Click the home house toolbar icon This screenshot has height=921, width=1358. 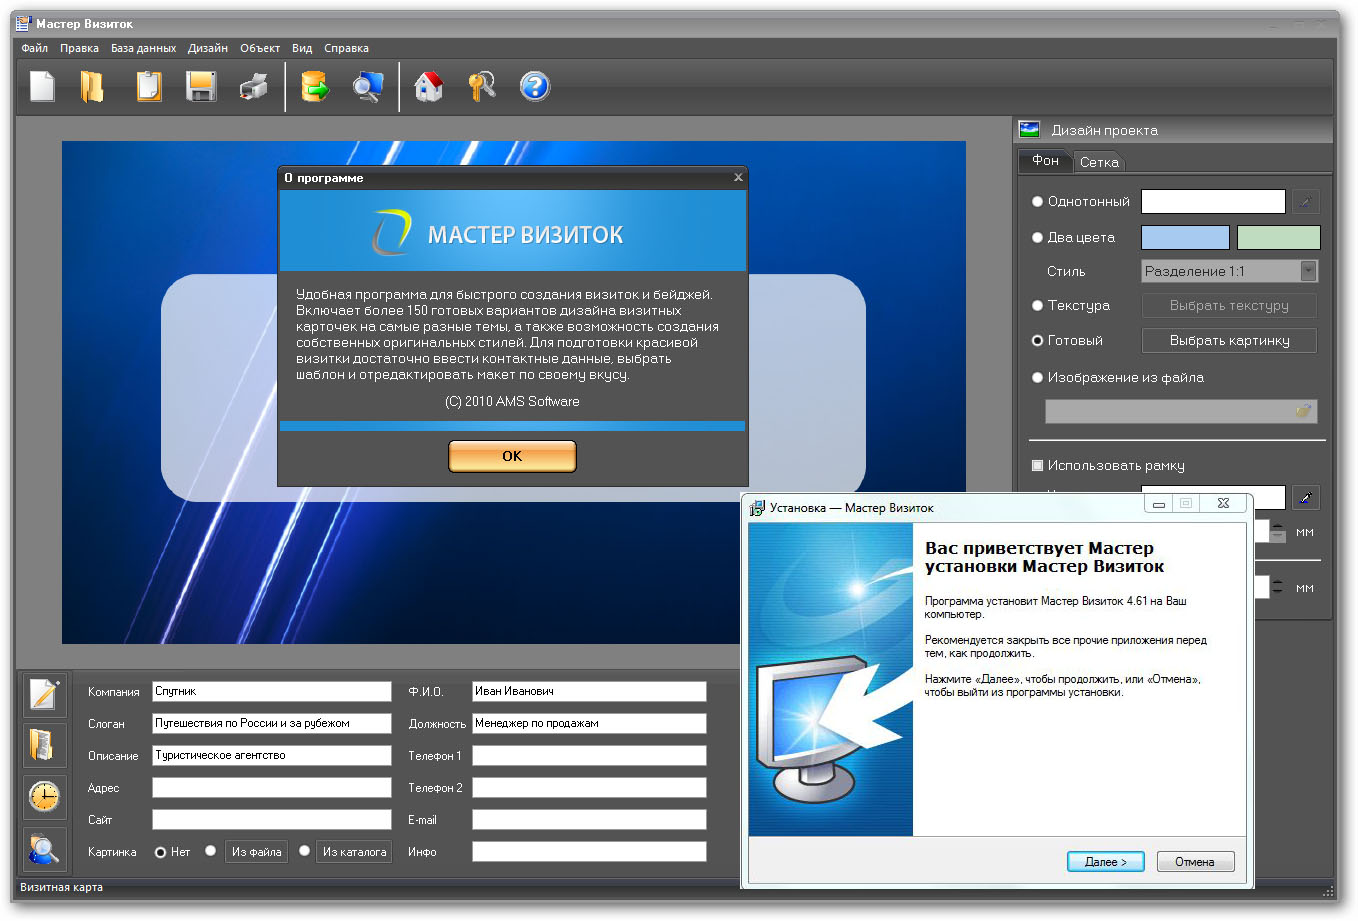[x=429, y=87]
